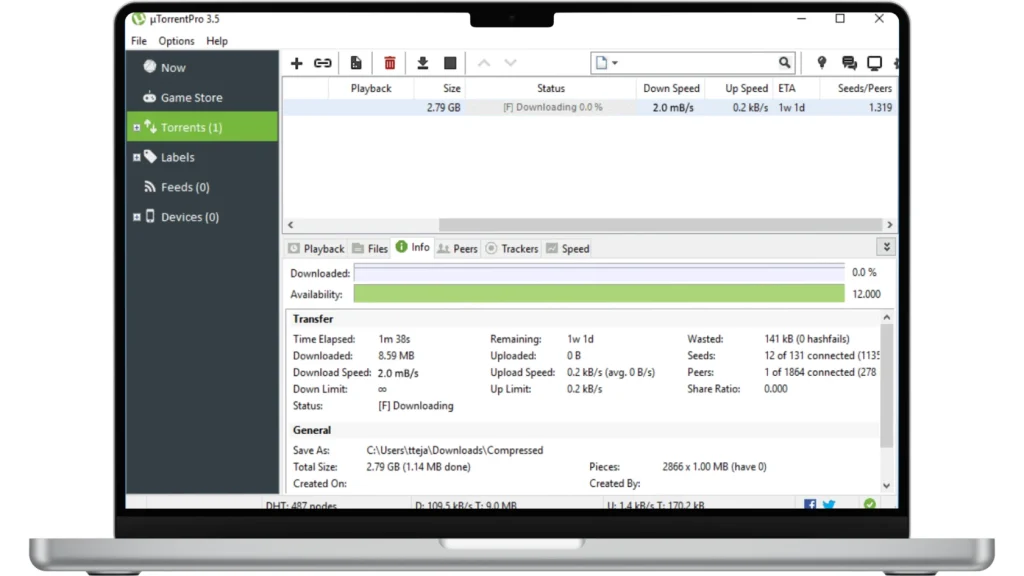
Task: Click the light bulb icon in toolbar
Action: pos(822,63)
